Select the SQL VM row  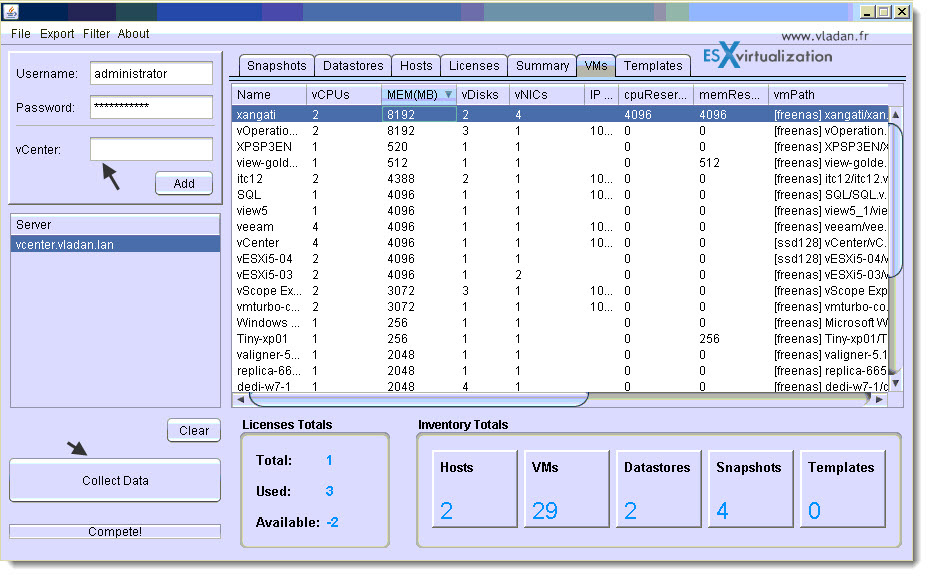point(560,195)
